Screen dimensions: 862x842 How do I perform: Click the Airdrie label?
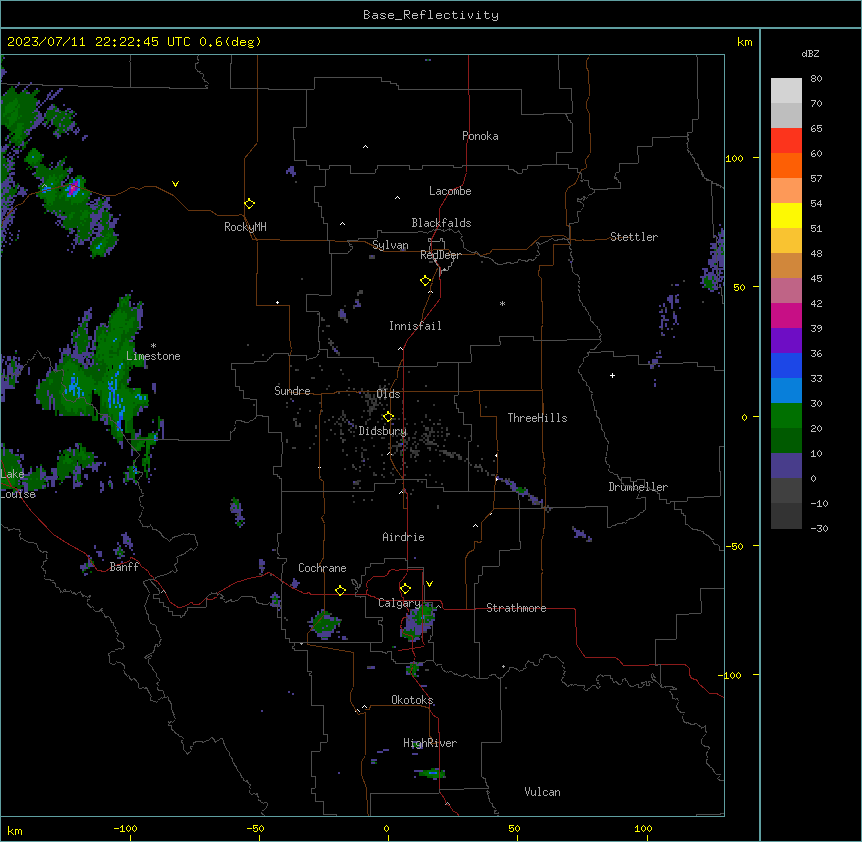pyautogui.click(x=403, y=537)
